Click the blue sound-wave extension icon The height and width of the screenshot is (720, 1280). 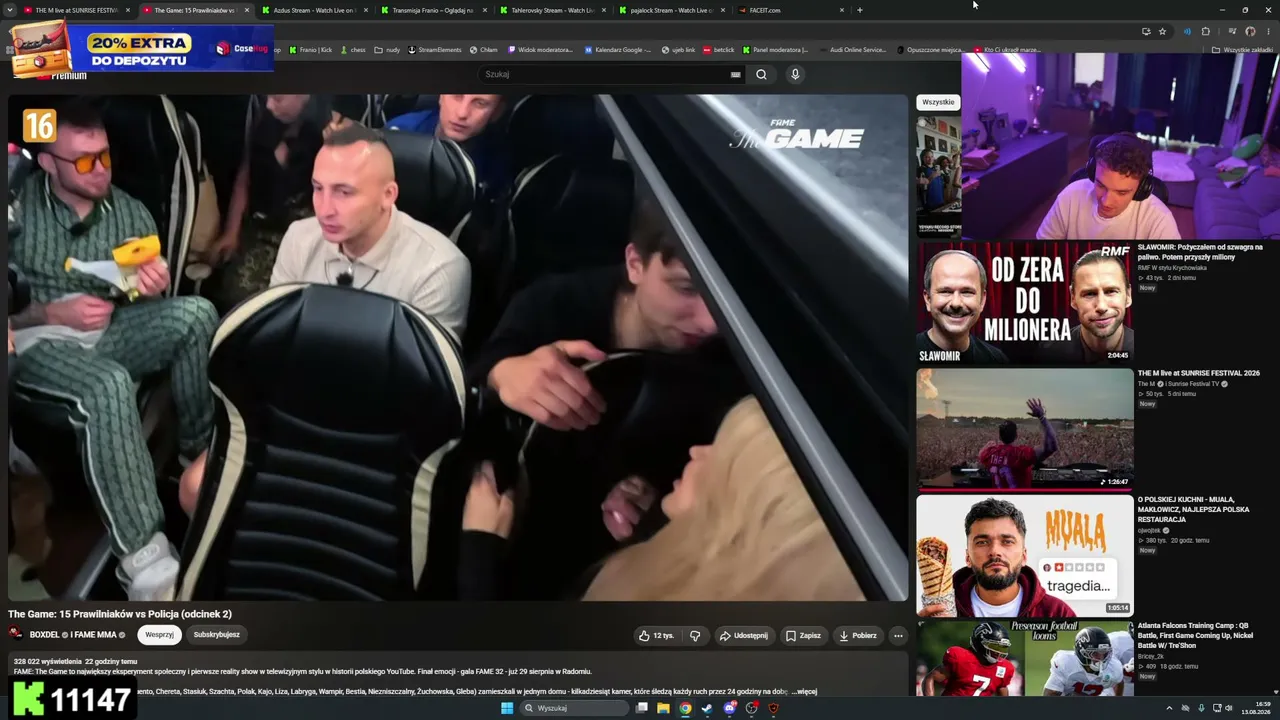1187,31
